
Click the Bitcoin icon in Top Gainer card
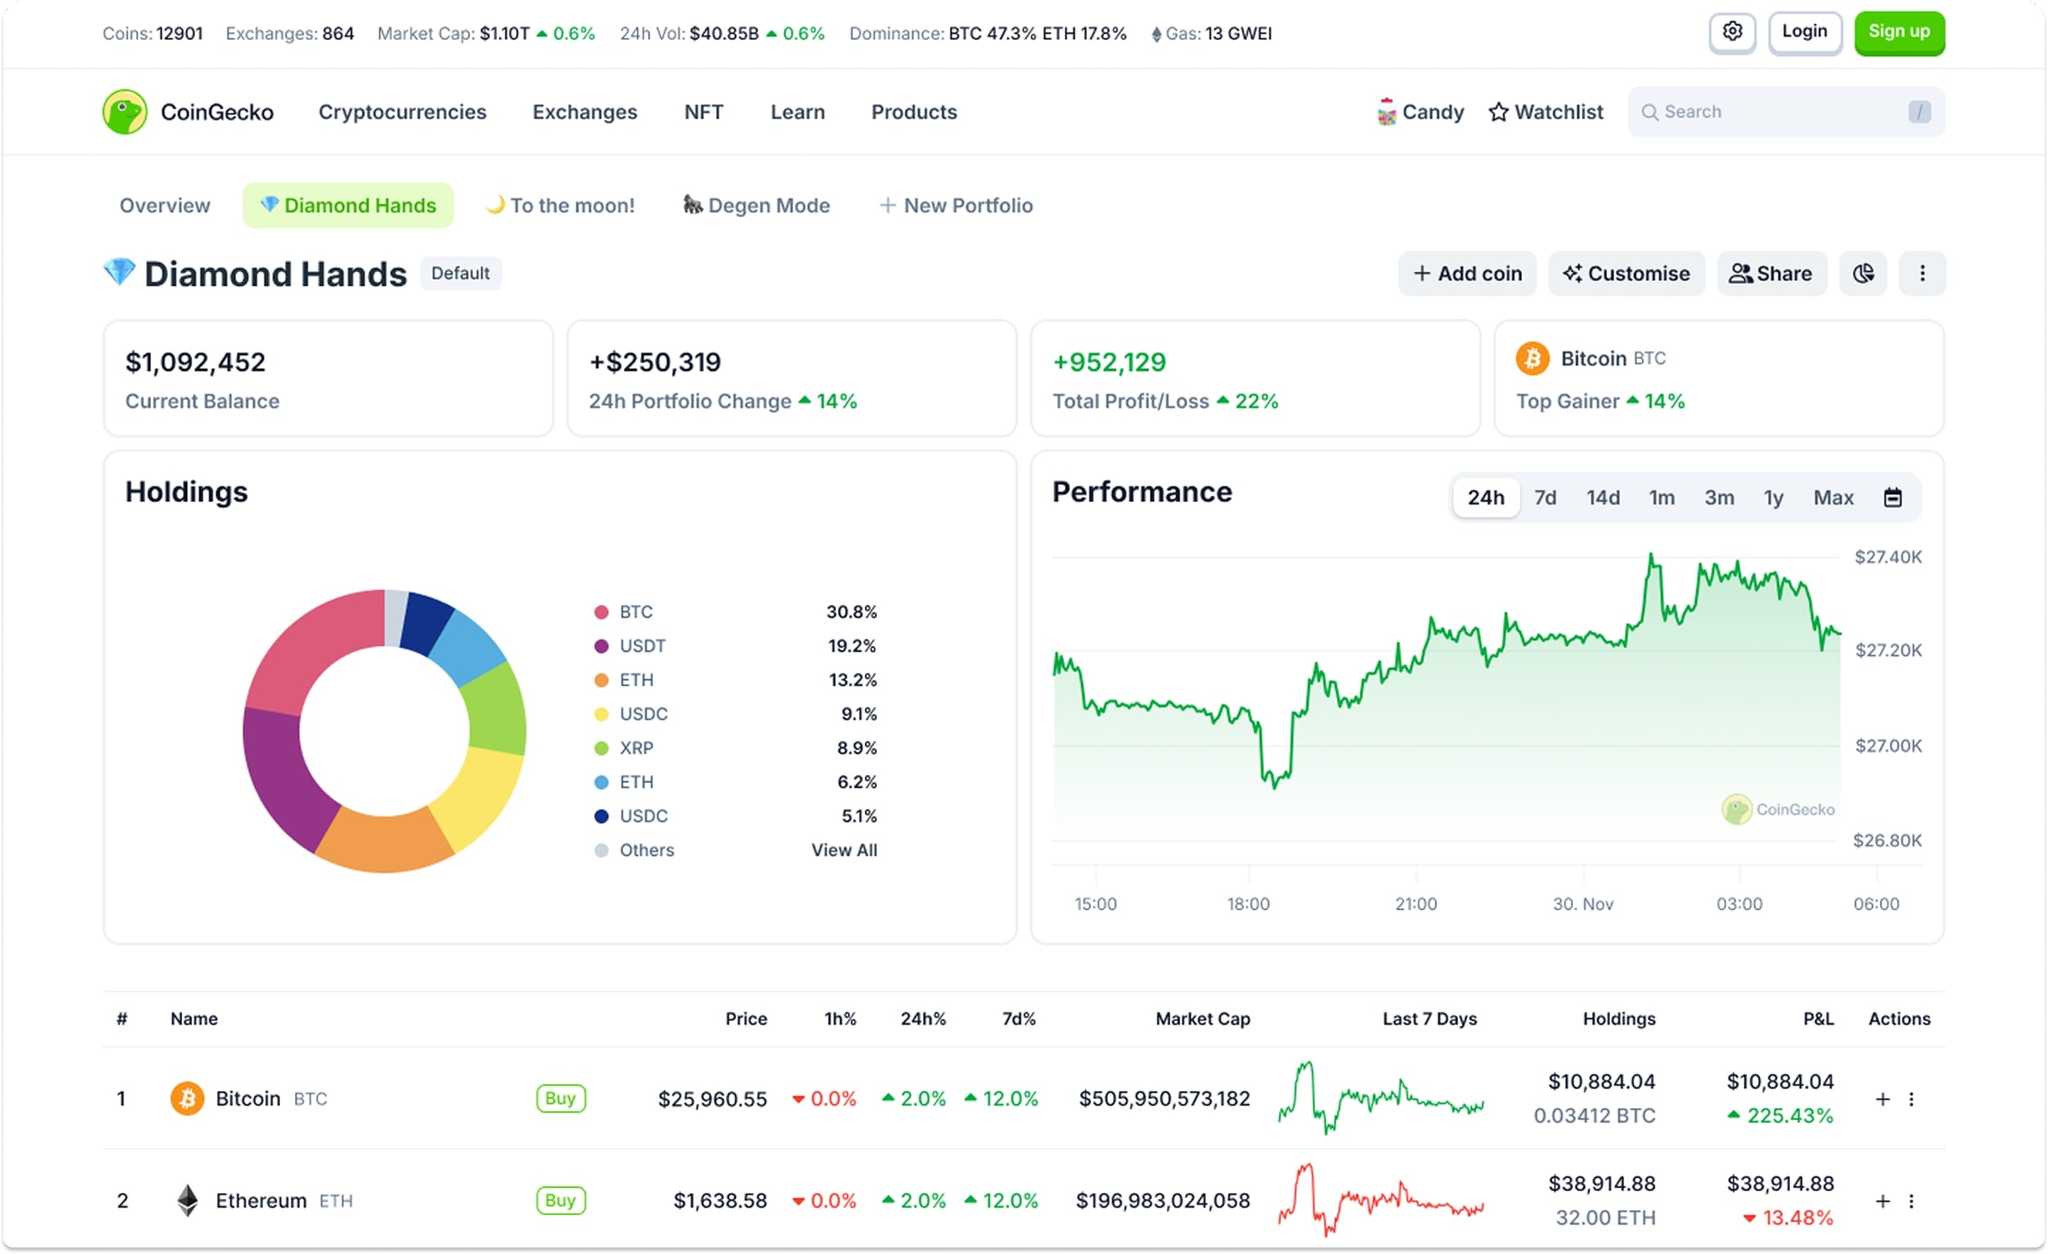click(x=1532, y=358)
